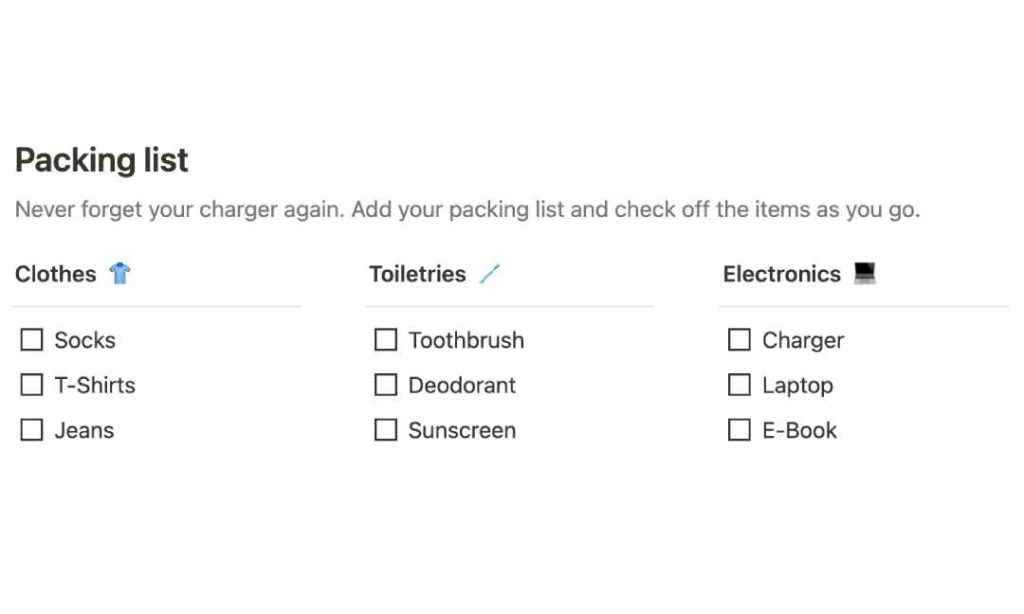Click the E-Book item label
This screenshot has width=1024, height=614.
pos(799,431)
